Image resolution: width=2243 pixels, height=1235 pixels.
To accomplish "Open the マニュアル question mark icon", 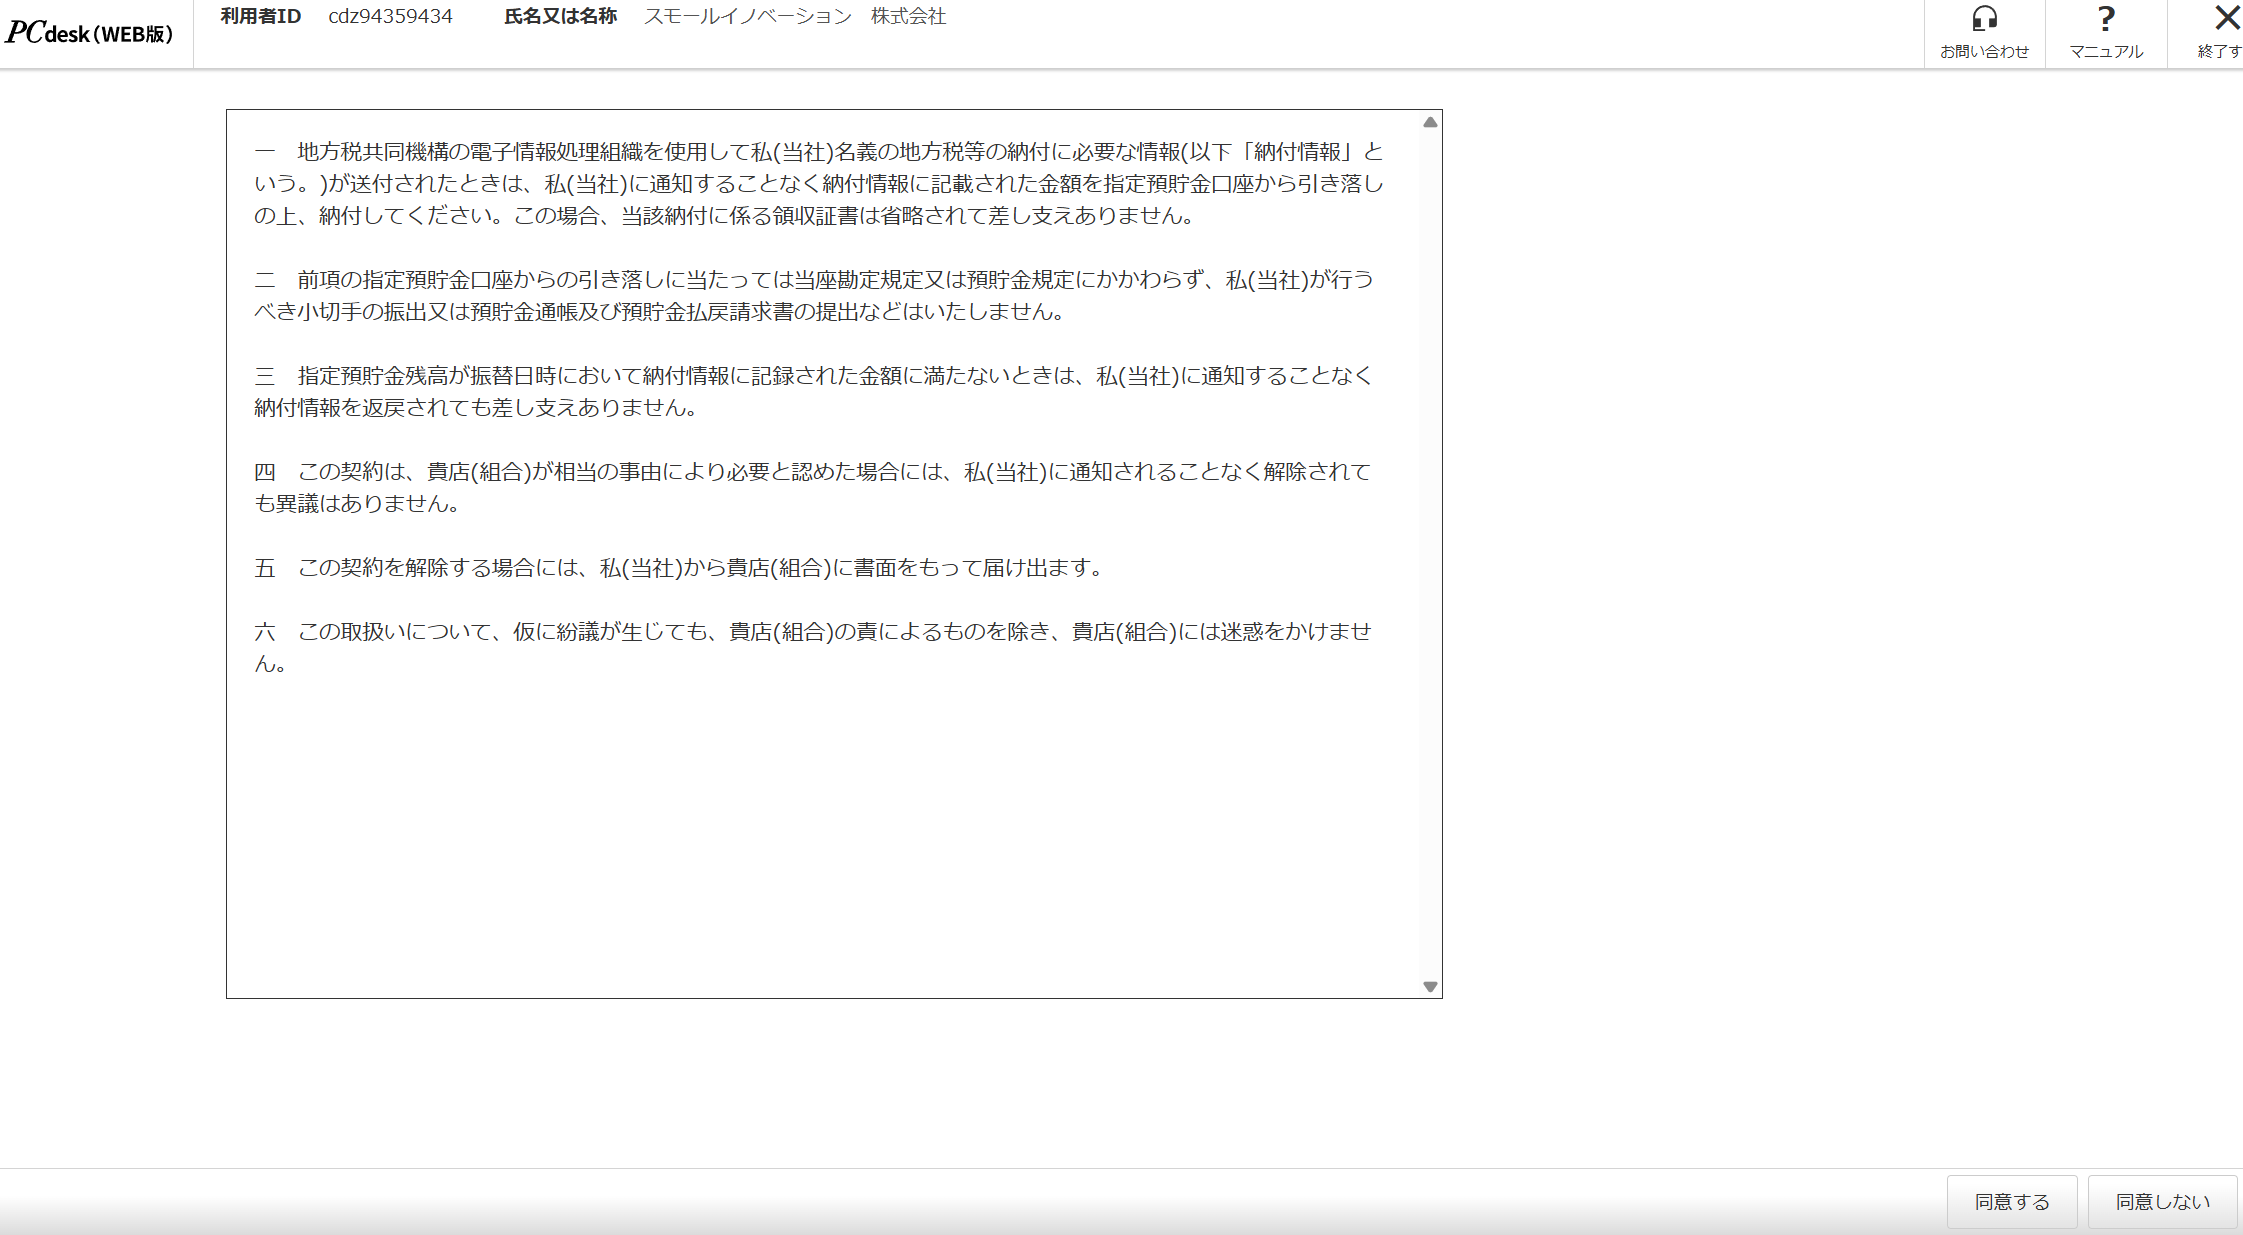I will (2106, 19).
